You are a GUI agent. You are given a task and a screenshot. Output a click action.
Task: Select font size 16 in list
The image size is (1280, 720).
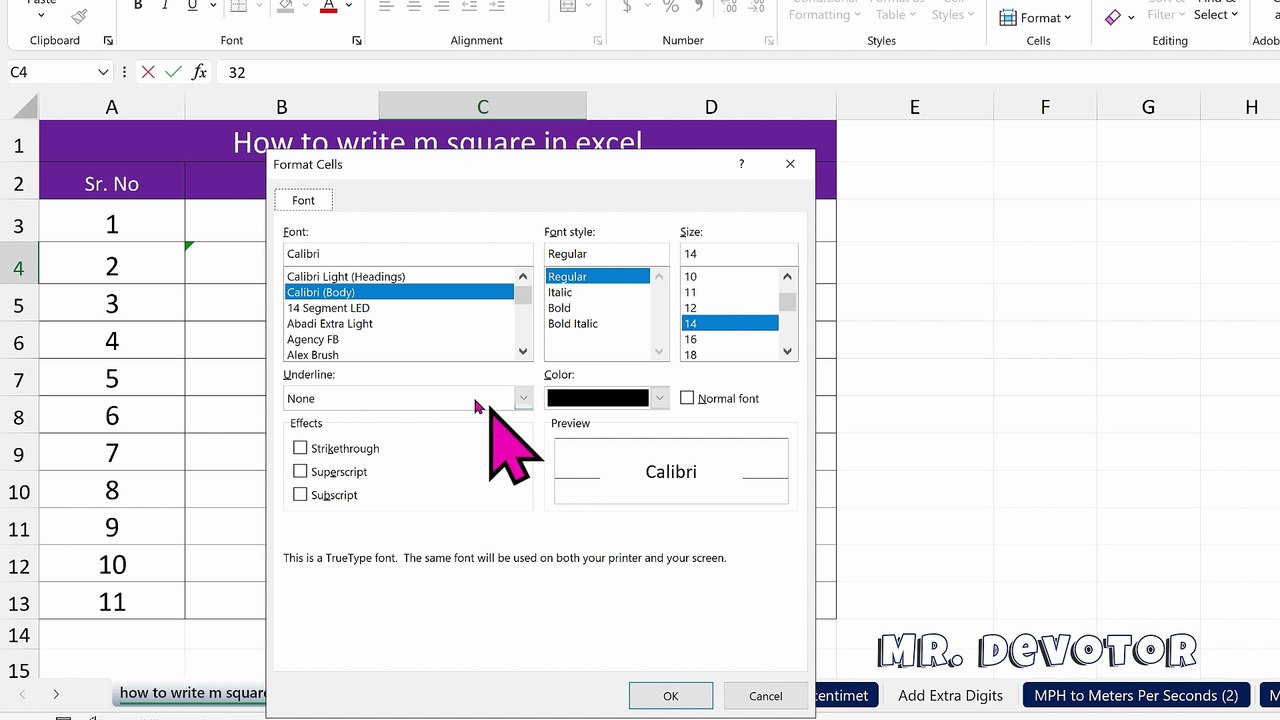click(x=729, y=339)
